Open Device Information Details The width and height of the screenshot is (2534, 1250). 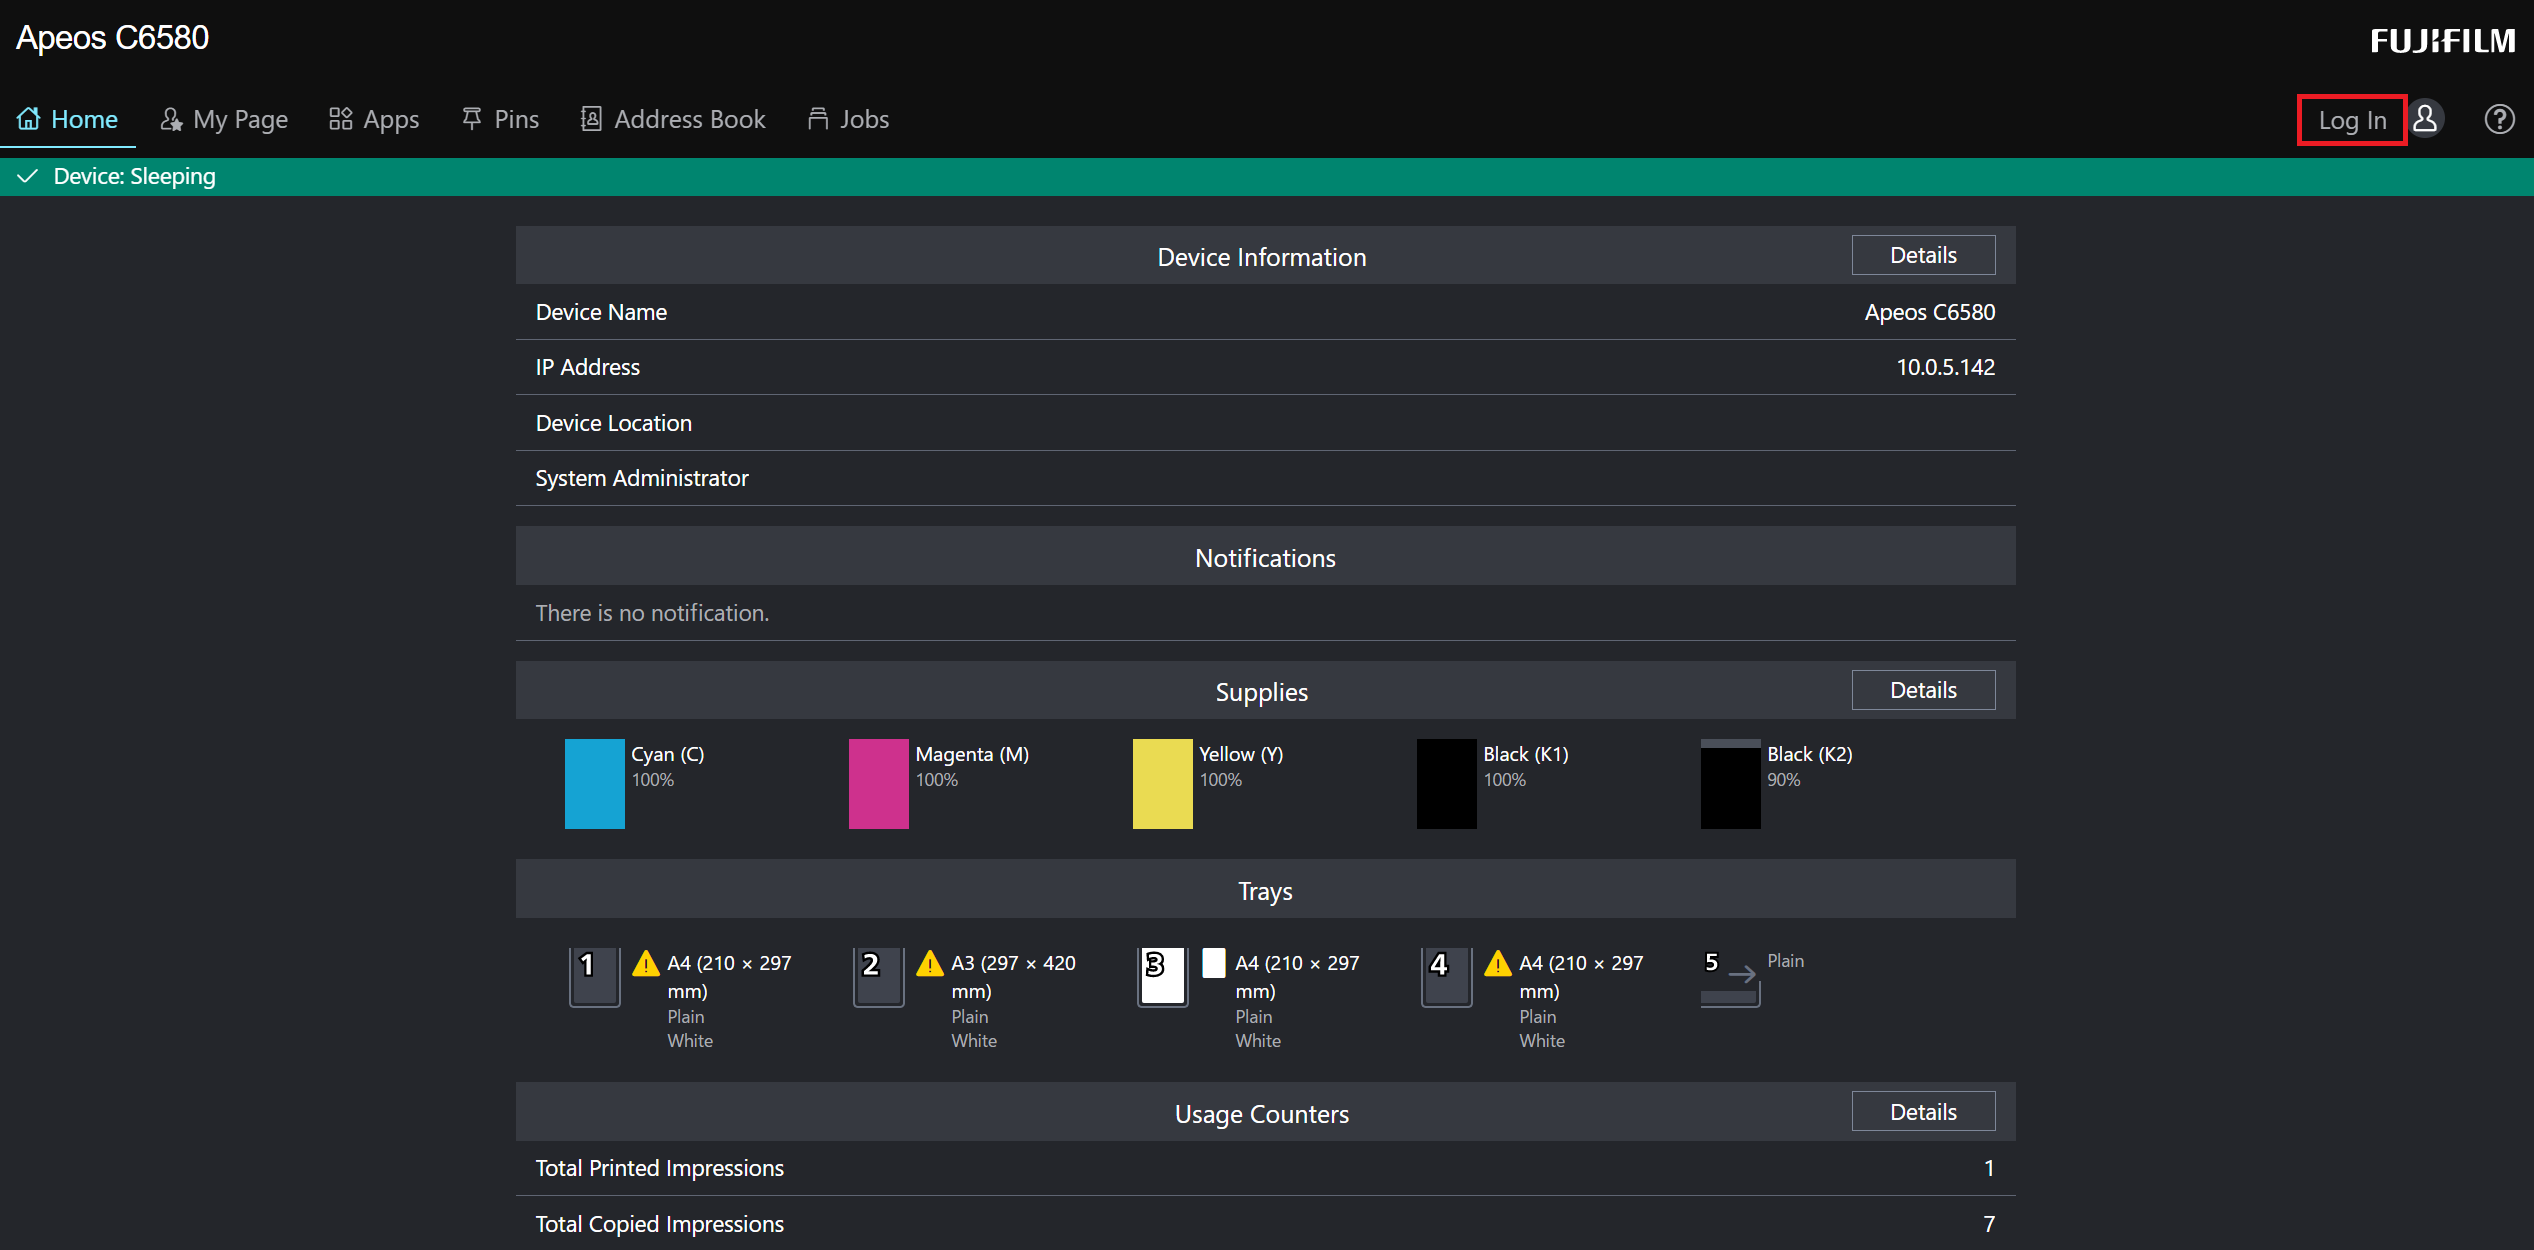coord(1922,255)
